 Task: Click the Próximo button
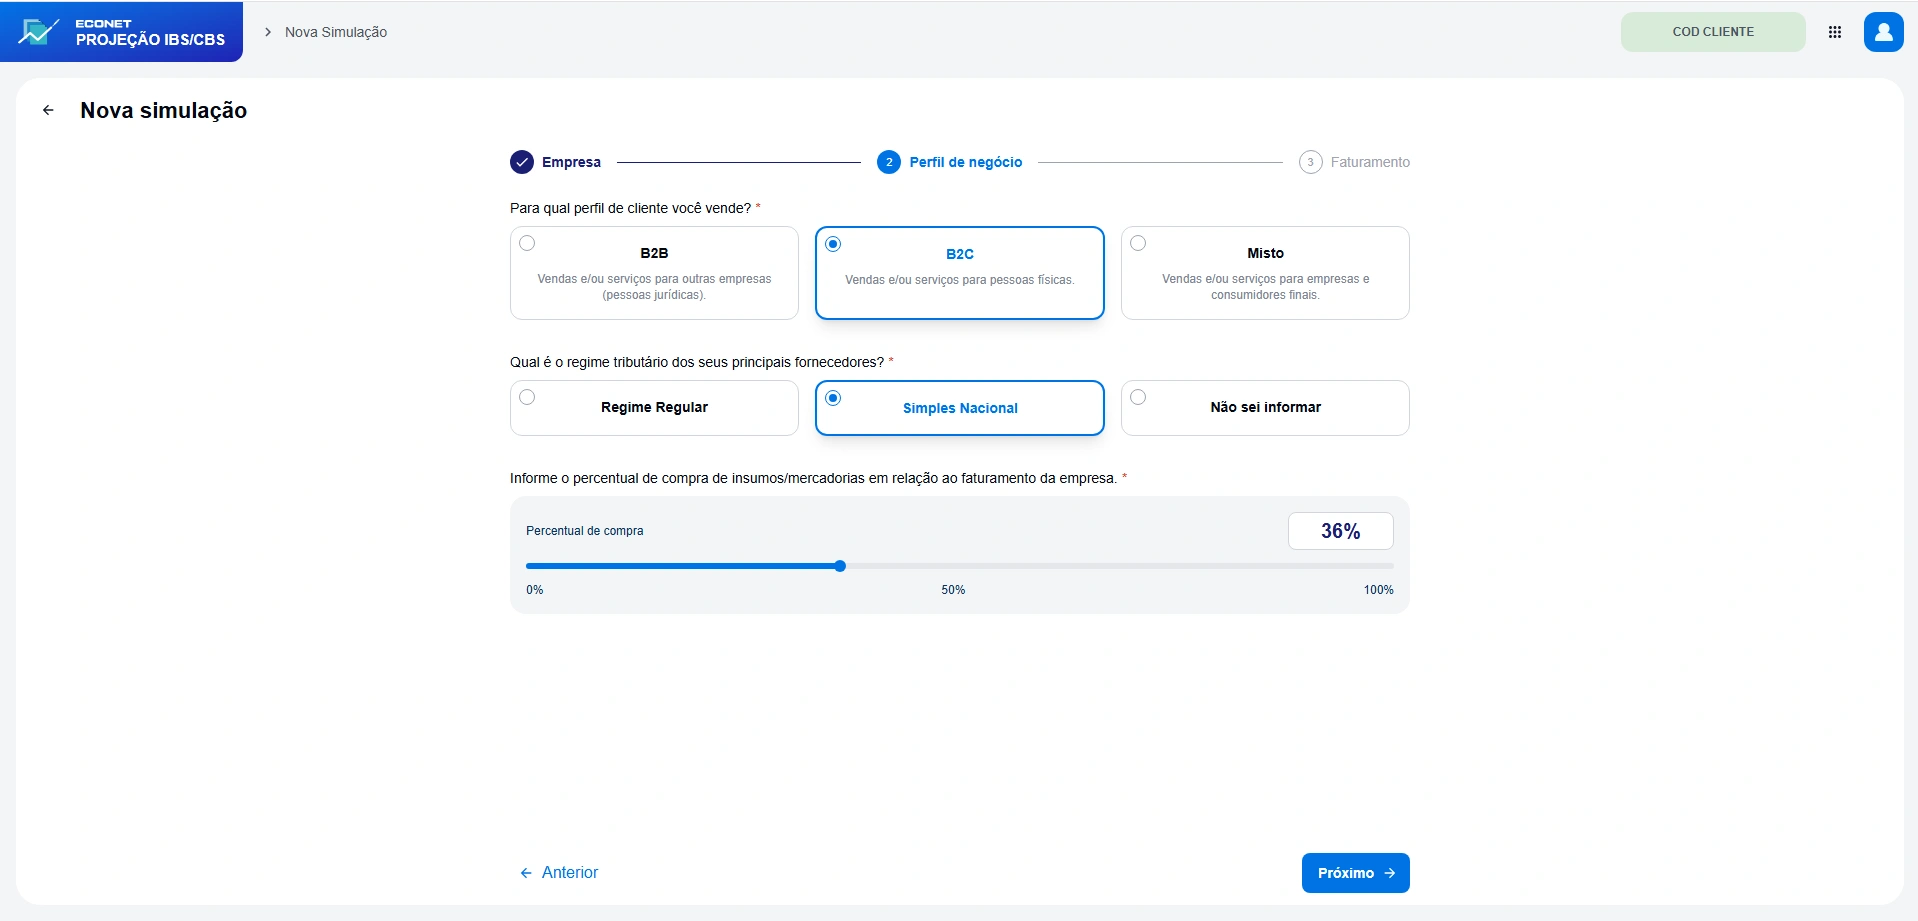pos(1355,873)
